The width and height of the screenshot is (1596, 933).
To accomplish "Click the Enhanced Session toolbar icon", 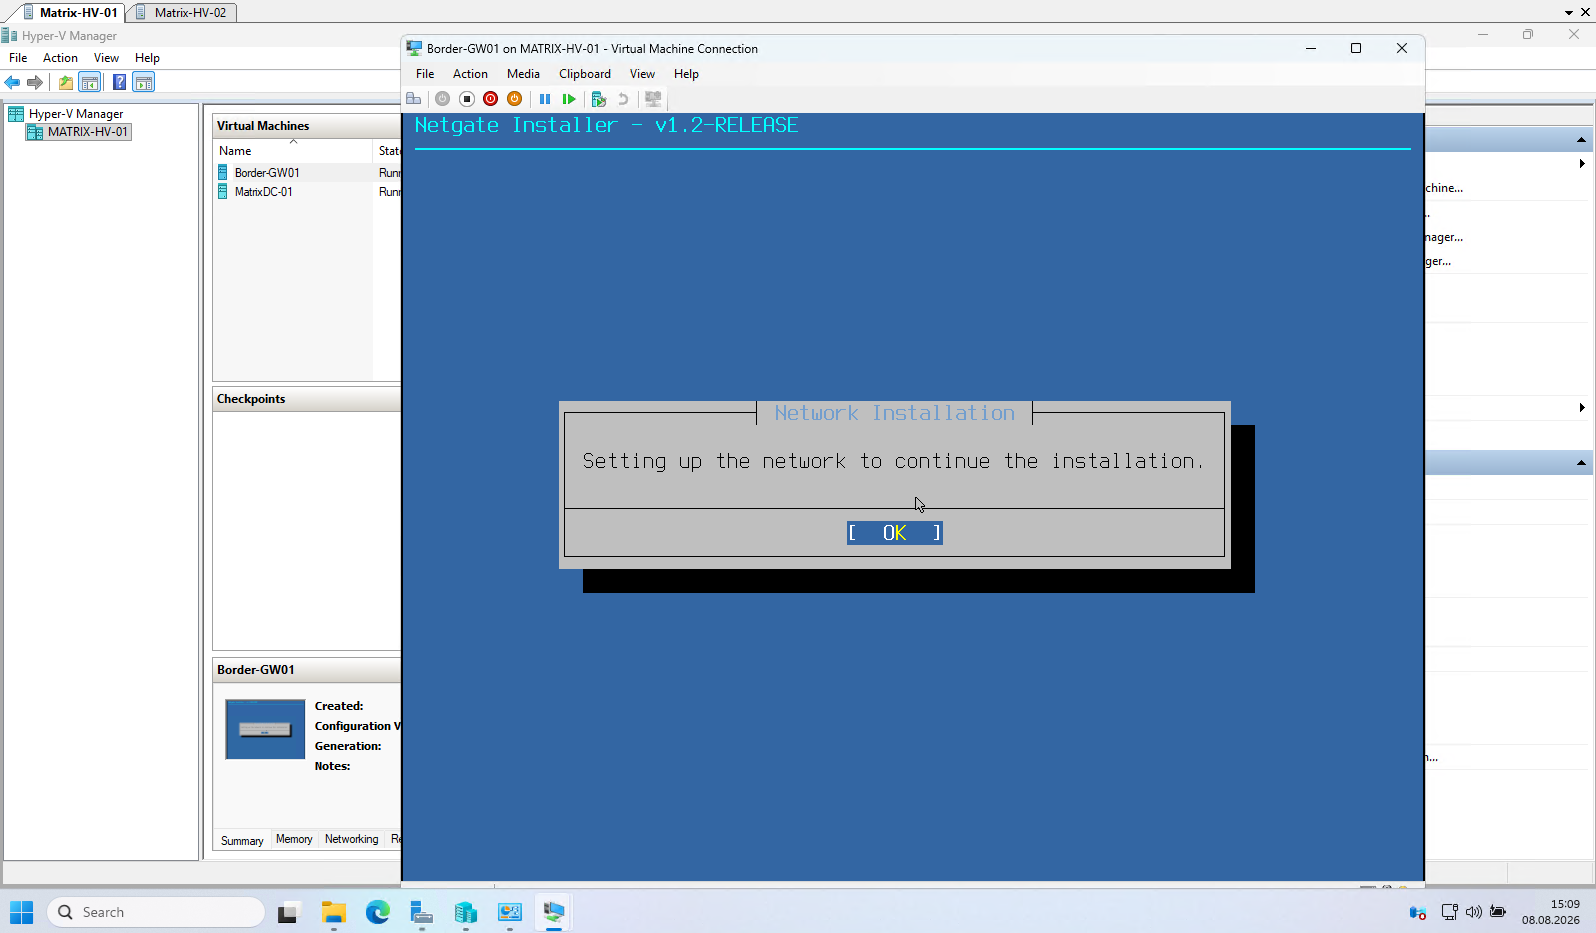I will 653,99.
